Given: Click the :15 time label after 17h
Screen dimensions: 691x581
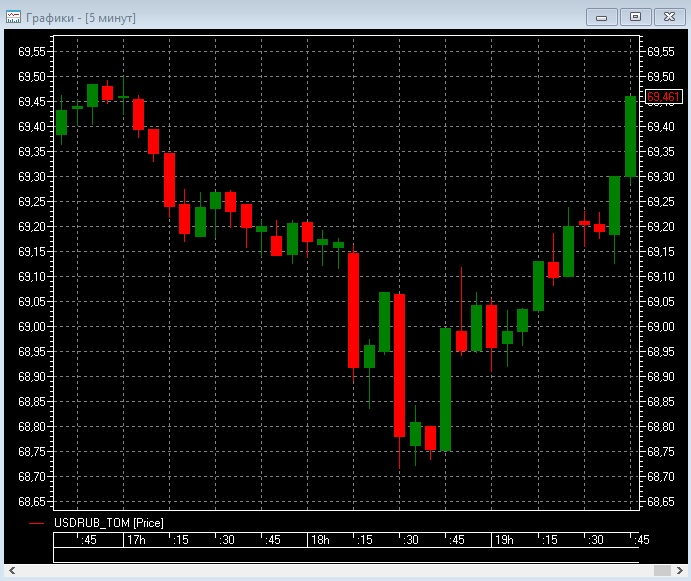Looking at the screenshot, I should point(181,540).
